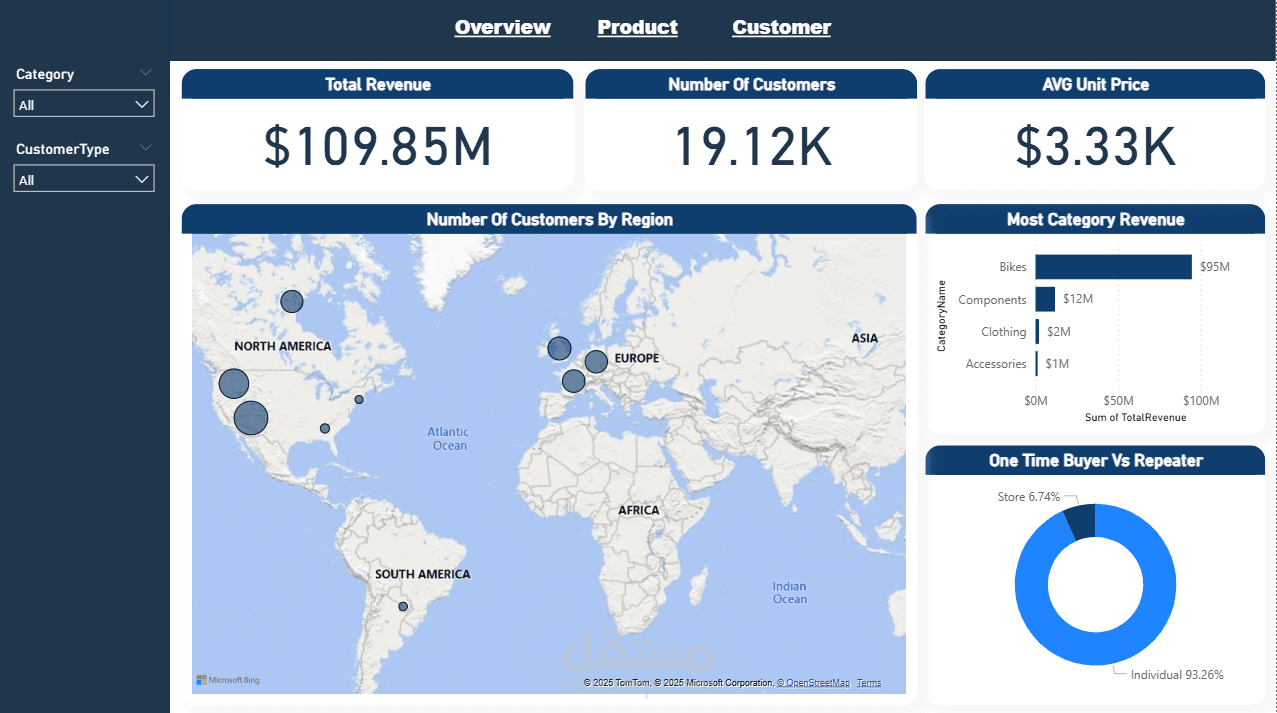Click the ASIA map label
The width and height of the screenshot is (1277, 713).
pyautogui.click(x=865, y=338)
